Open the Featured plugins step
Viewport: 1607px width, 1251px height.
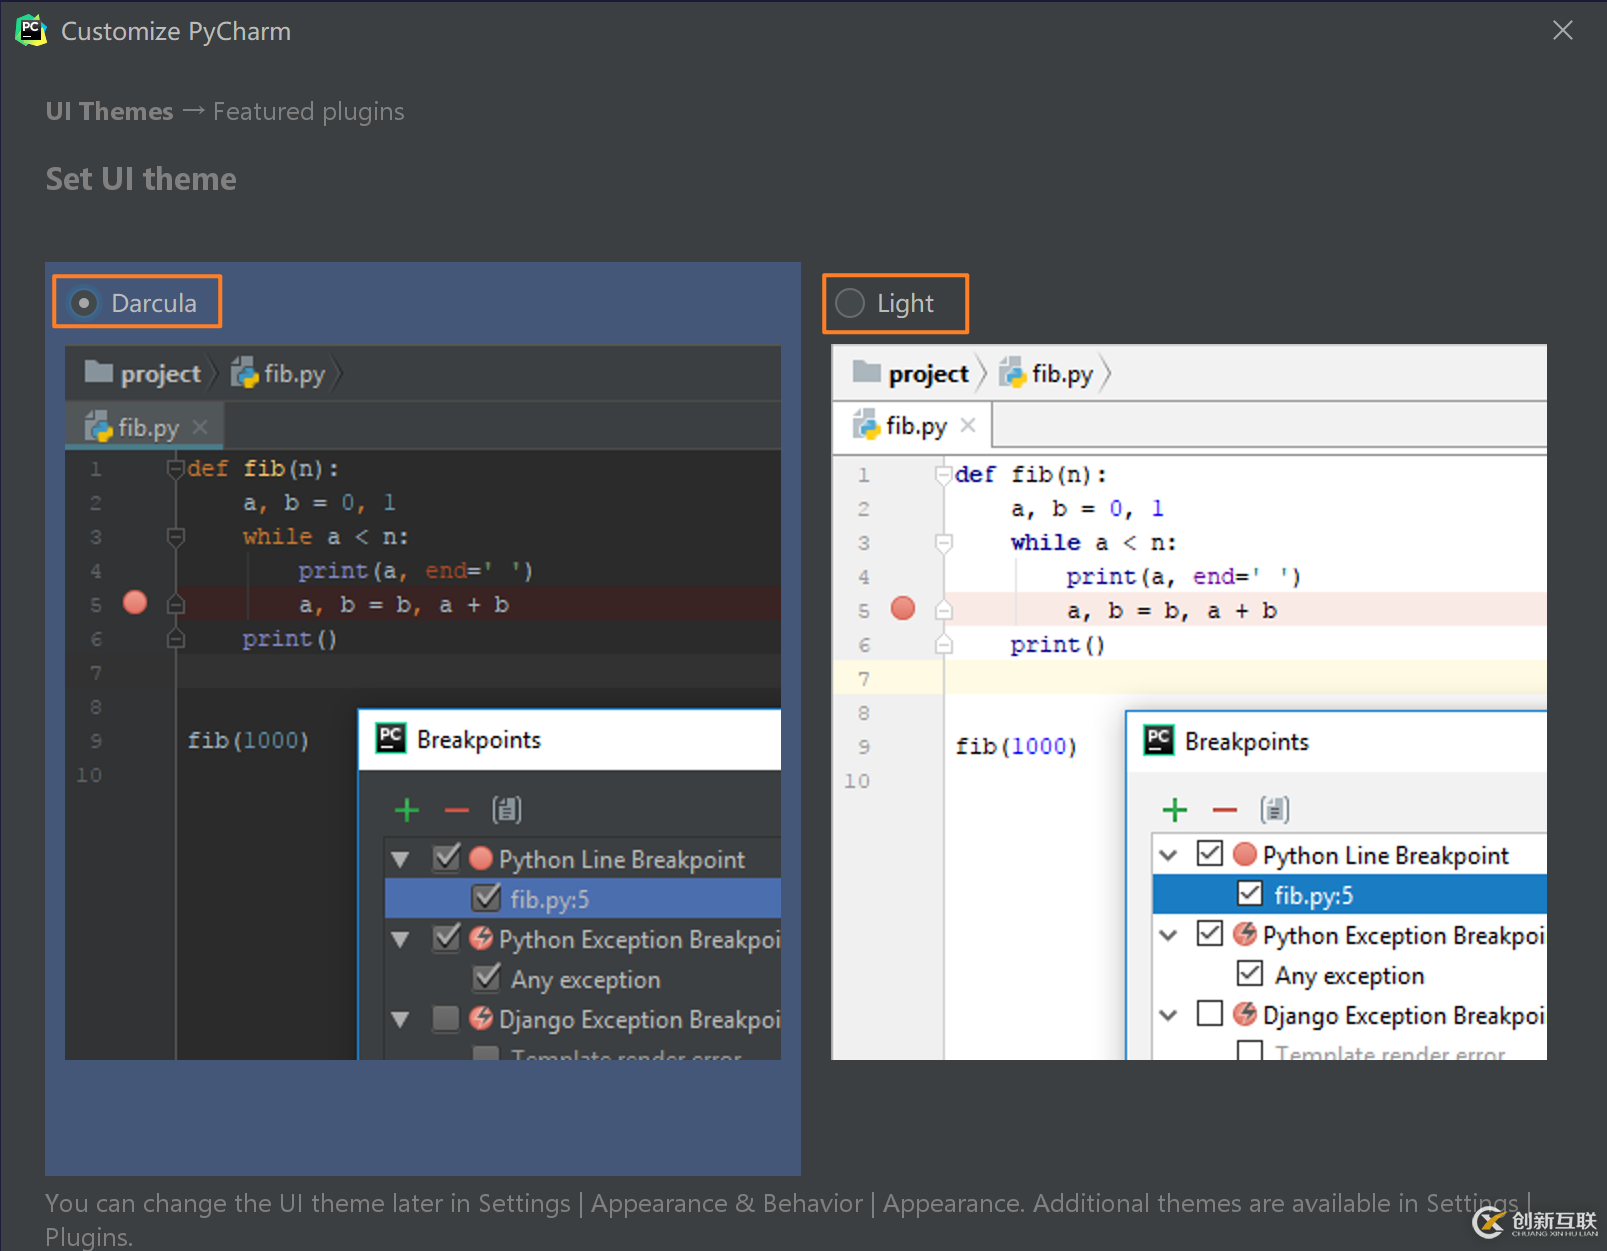pyautogui.click(x=308, y=111)
